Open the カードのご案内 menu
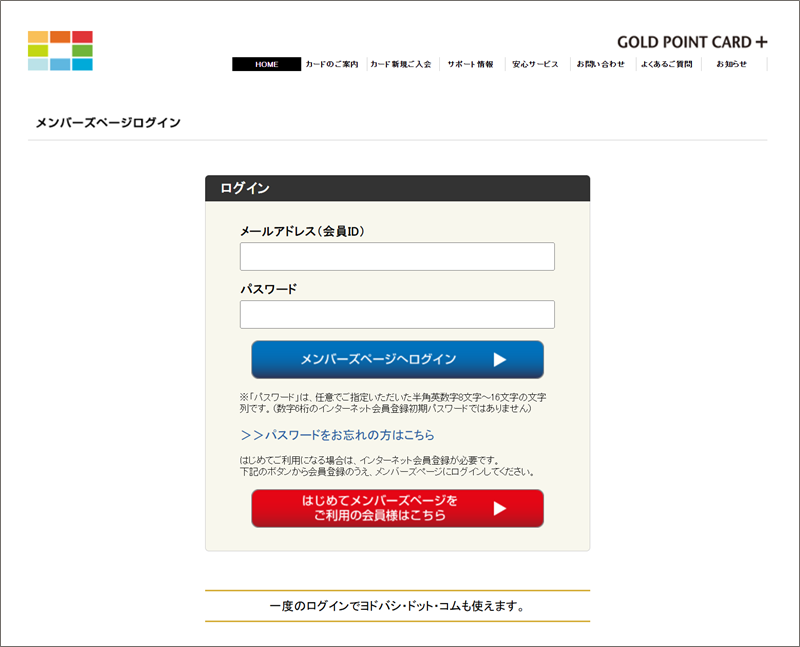The image size is (800, 647). (332, 64)
